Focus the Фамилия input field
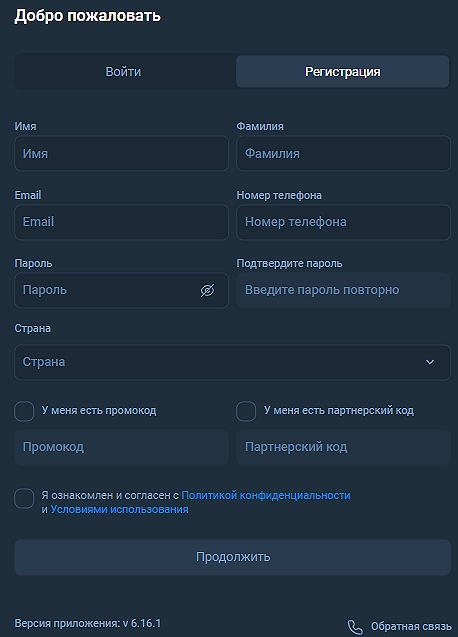 pos(343,154)
